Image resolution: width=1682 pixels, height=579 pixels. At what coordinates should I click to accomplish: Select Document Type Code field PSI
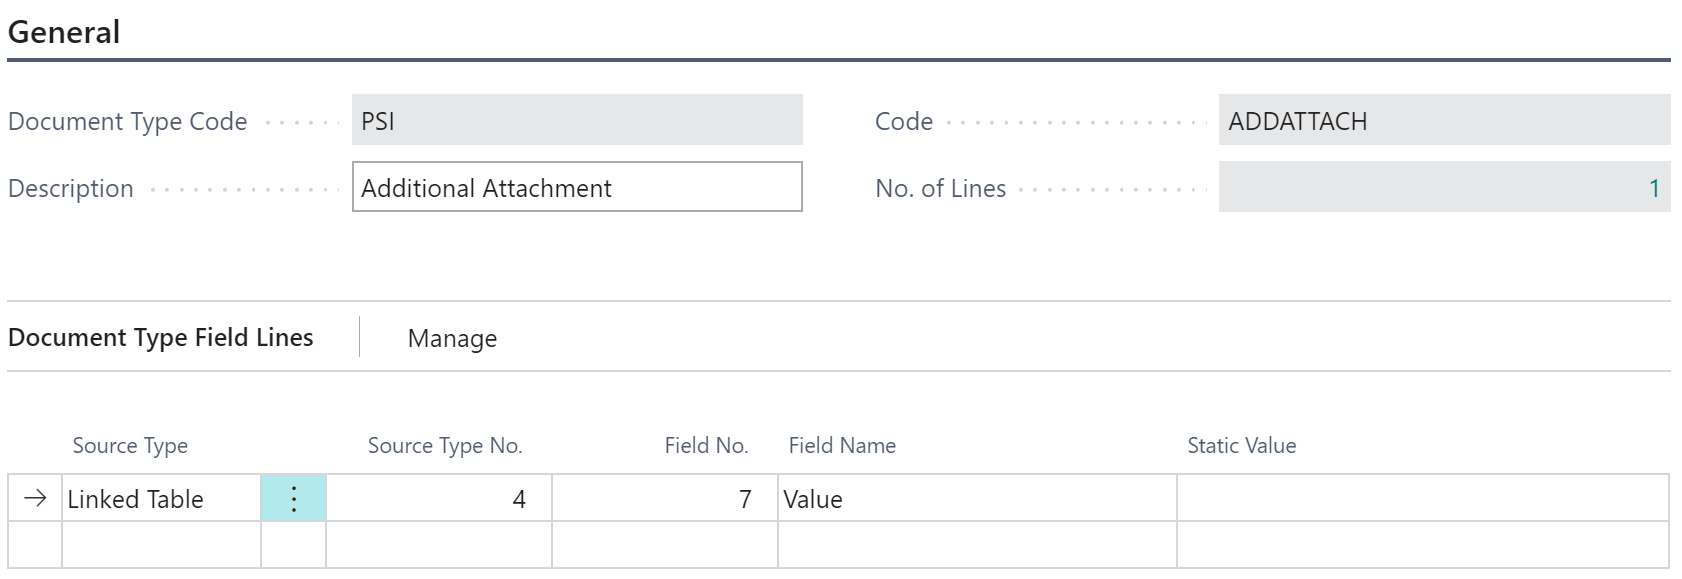click(577, 120)
